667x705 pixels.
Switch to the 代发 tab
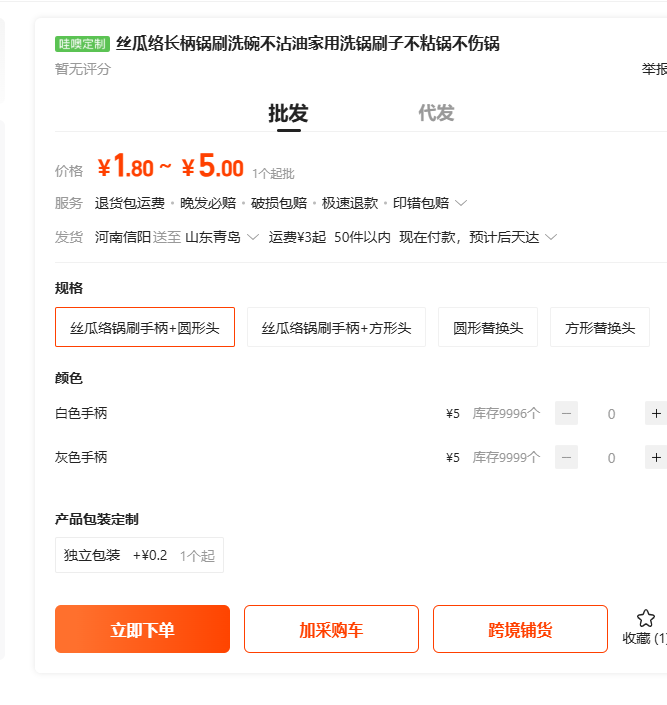pos(436,113)
